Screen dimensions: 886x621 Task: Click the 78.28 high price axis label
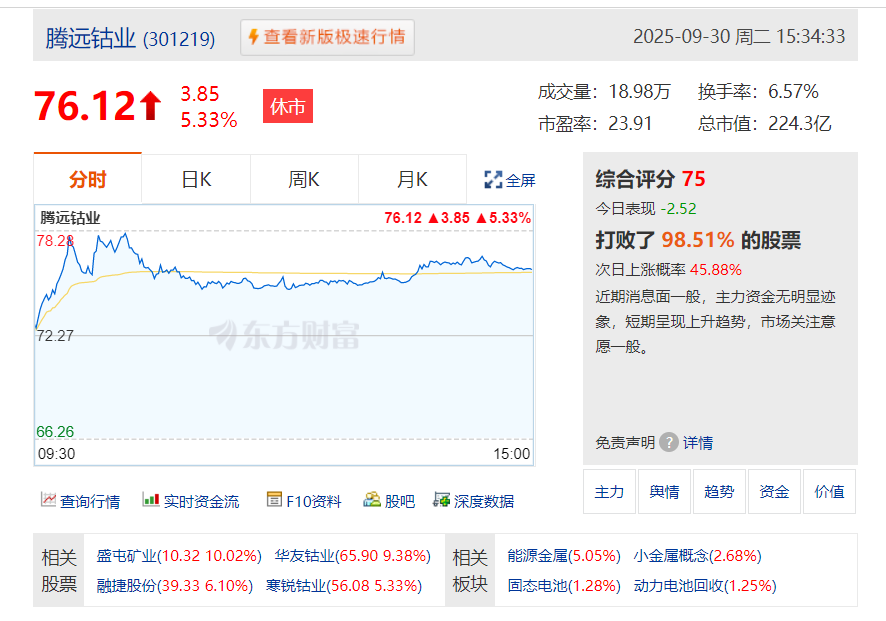tap(55, 241)
